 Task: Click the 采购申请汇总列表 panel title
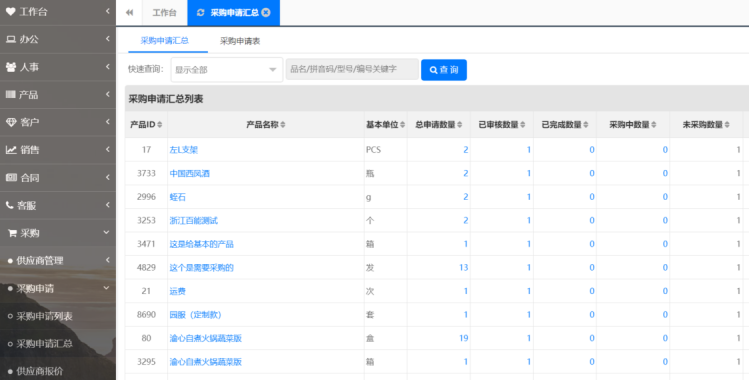point(166,99)
